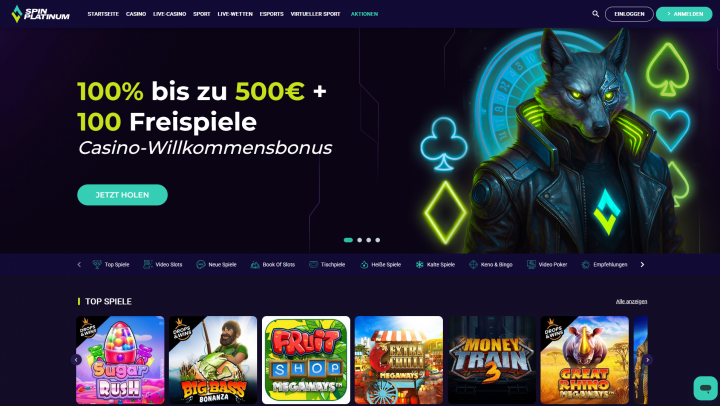This screenshot has width=720, height=406.
Task: Open the Live-Casino menu item
Action: (169, 14)
